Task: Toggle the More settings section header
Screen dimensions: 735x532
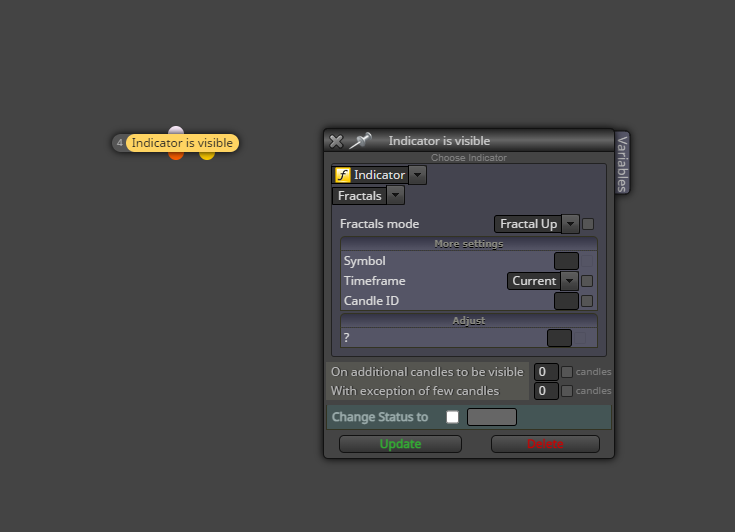Action: pos(469,244)
